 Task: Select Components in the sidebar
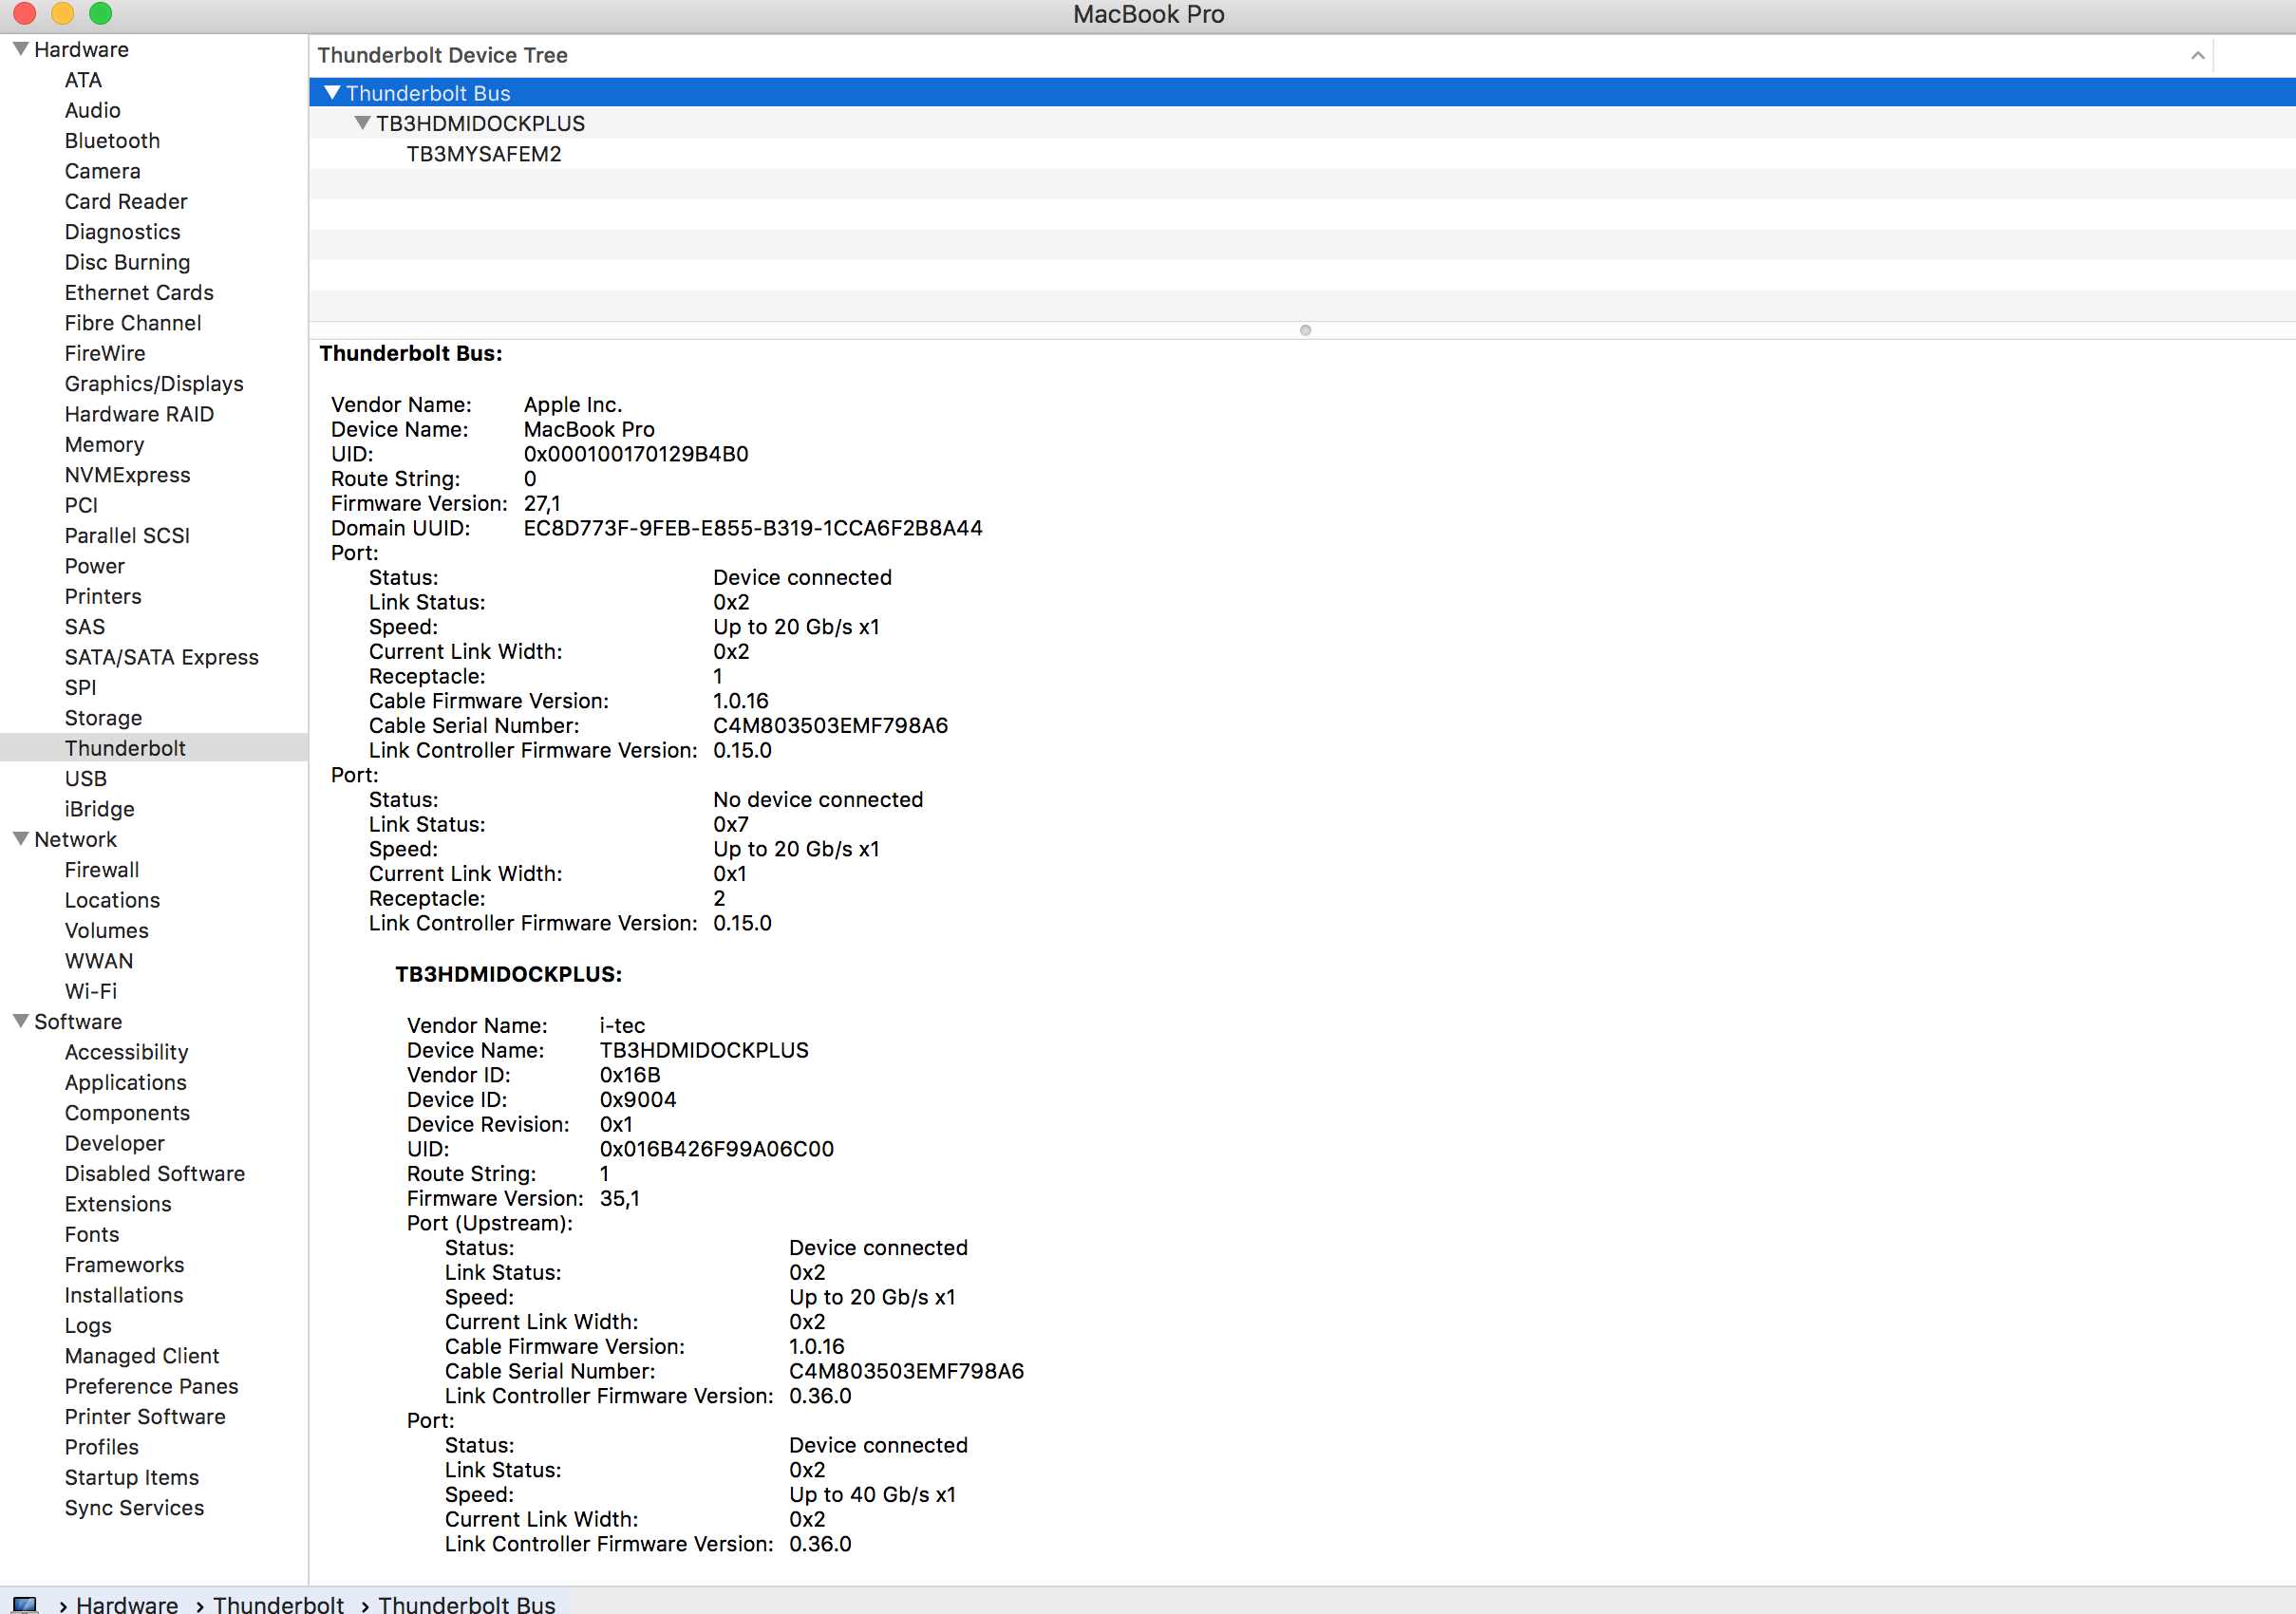(127, 1113)
